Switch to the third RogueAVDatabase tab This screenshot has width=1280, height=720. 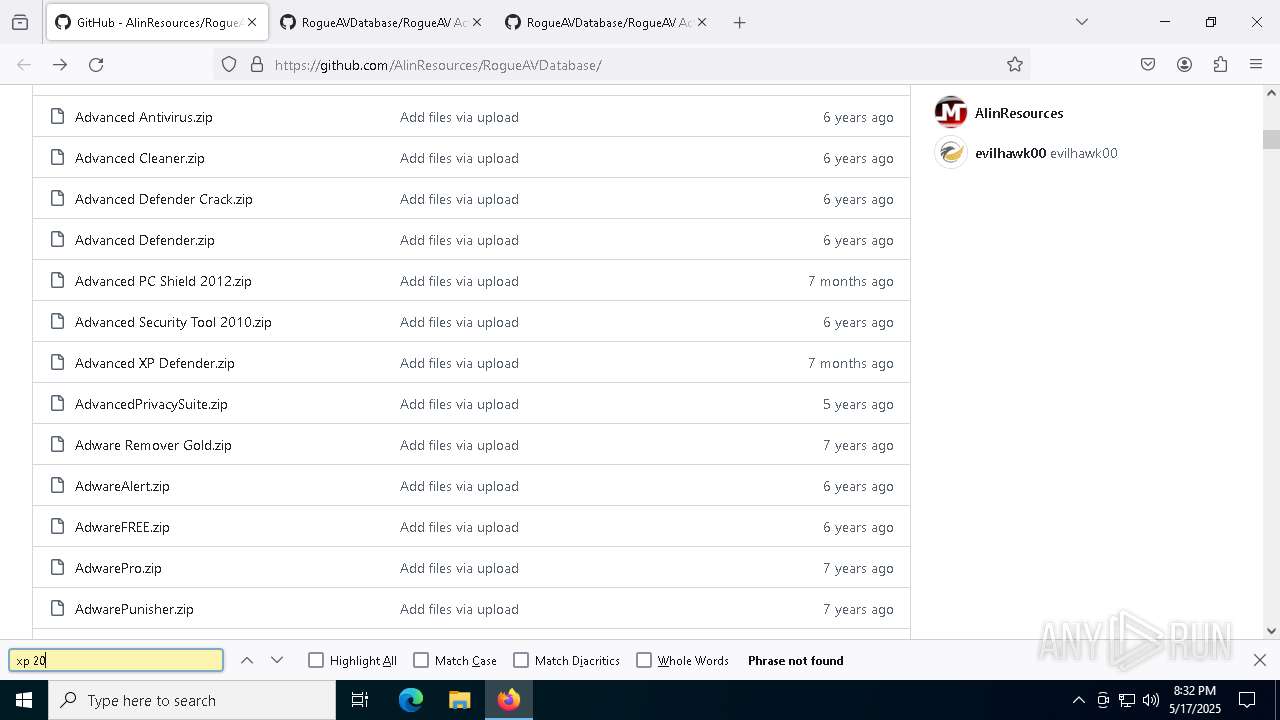pos(606,22)
